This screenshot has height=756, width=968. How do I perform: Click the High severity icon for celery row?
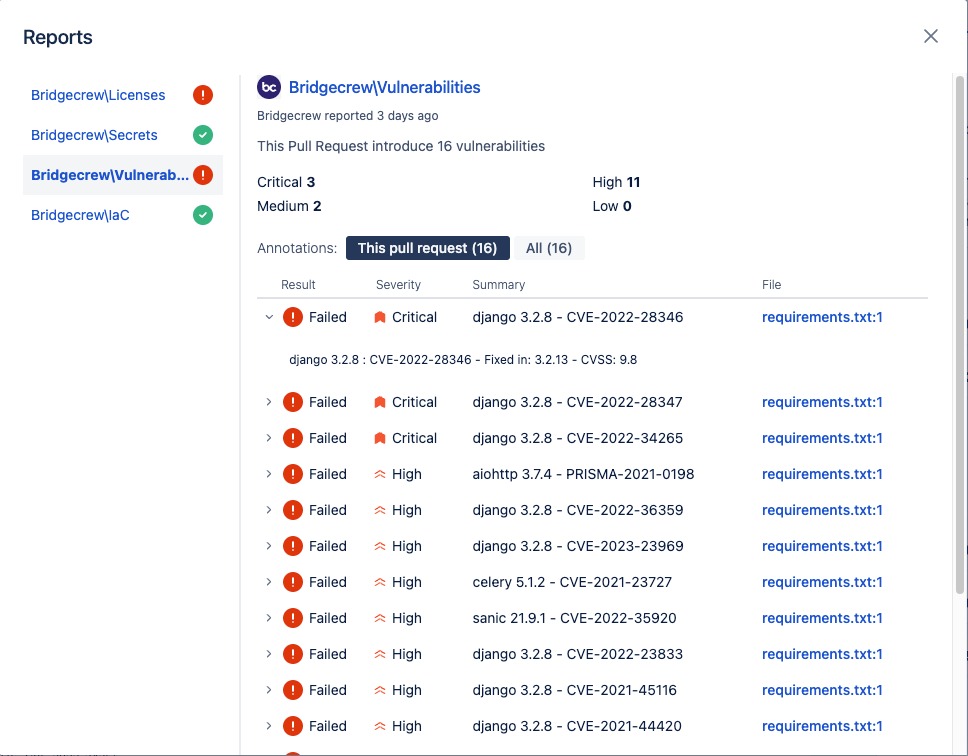pyautogui.click(x=380, y=582)
